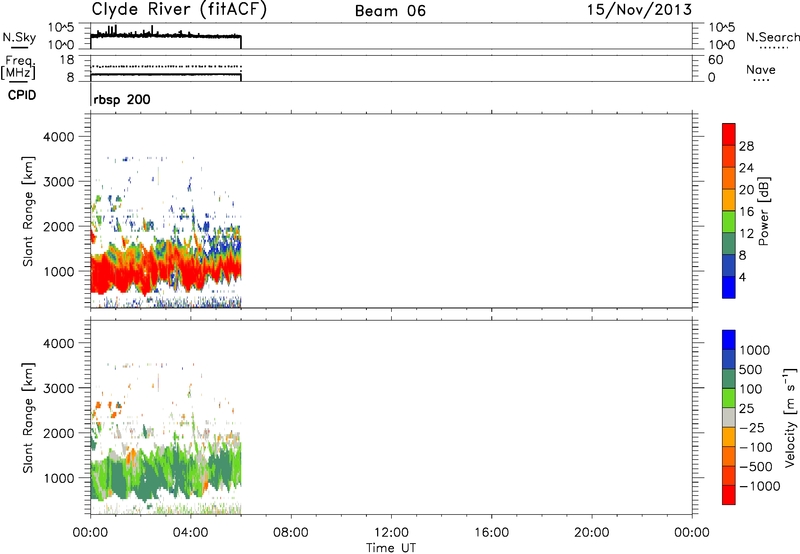Click the "18" frequency axis tick label
The height and width of the screenshot is (554, 800).
[67, 60]
